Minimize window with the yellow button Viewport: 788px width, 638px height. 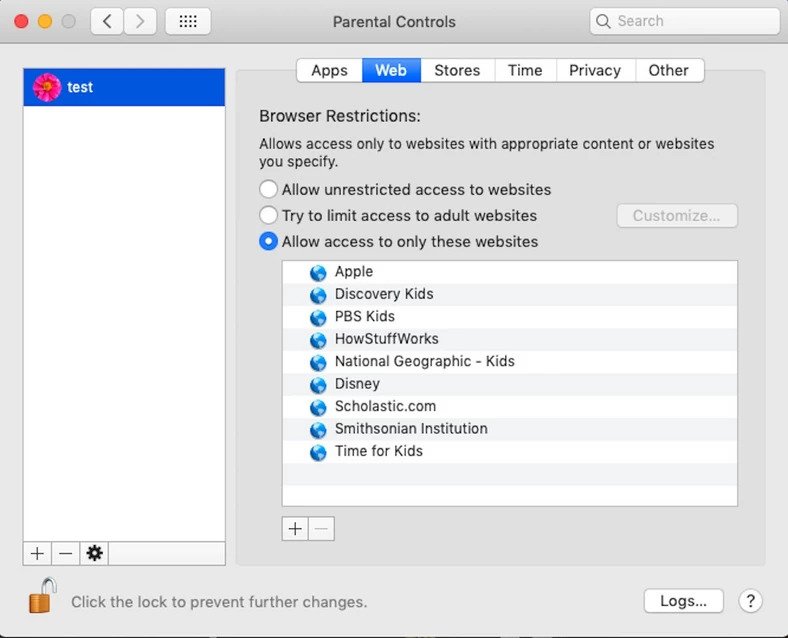click(x=45, y=22)
